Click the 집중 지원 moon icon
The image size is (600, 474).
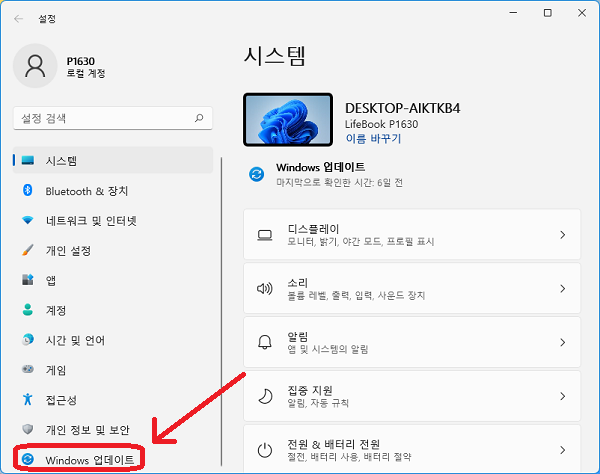click(x=265, y=396)
